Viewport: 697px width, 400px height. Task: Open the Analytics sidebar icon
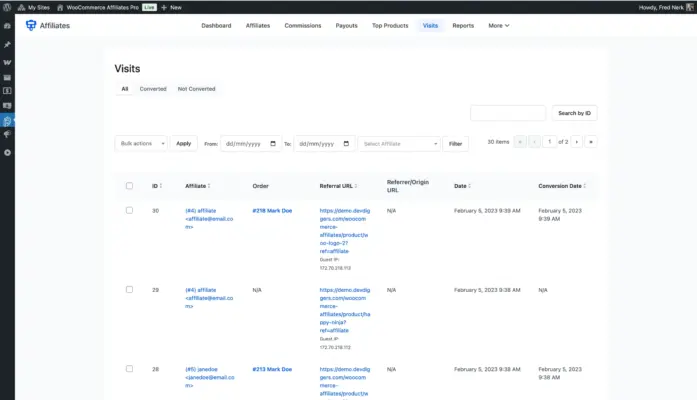(x=7, y=106)
